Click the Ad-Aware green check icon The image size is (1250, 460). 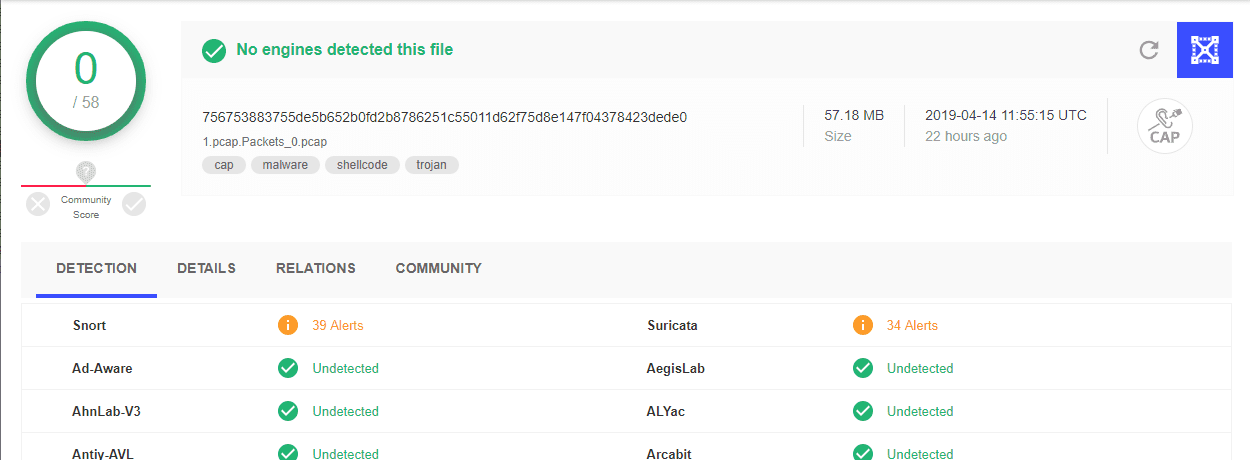point(288,368)
